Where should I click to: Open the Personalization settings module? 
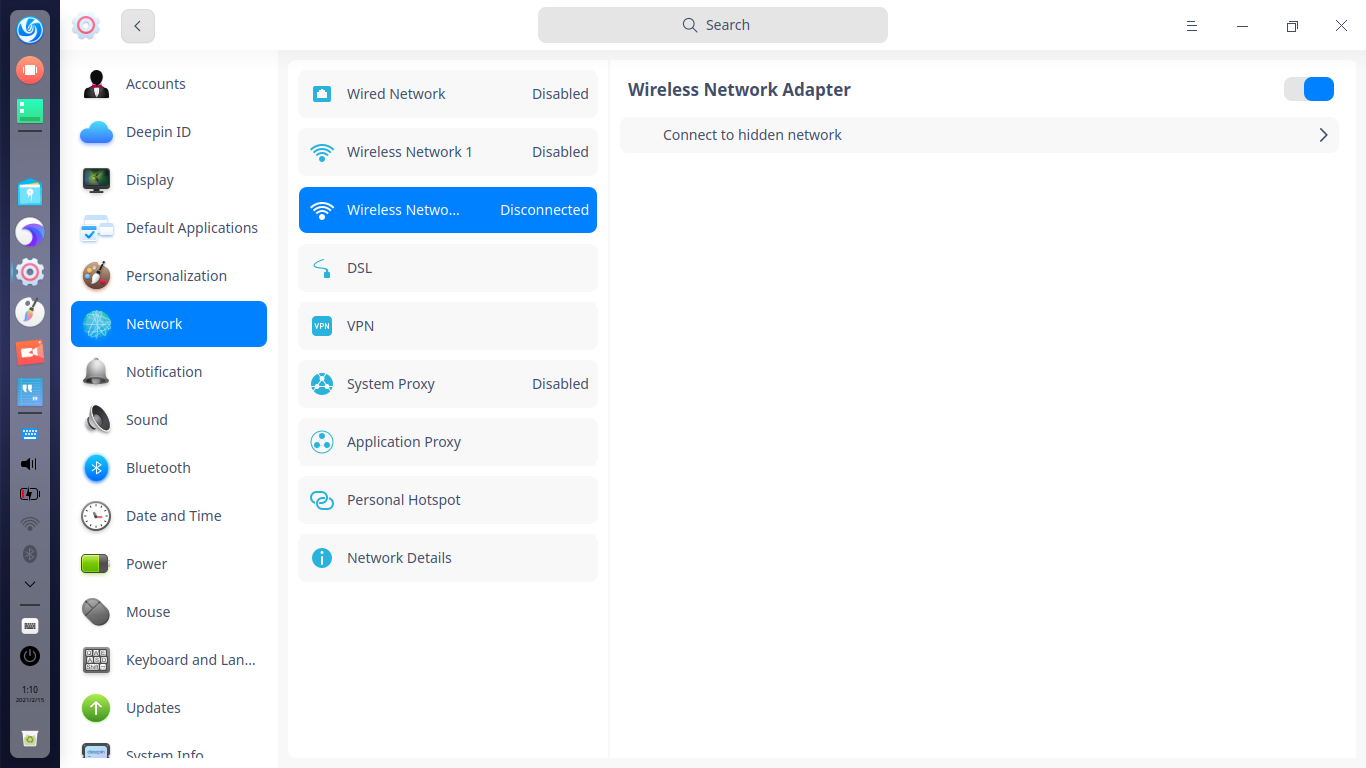[169, 276]
